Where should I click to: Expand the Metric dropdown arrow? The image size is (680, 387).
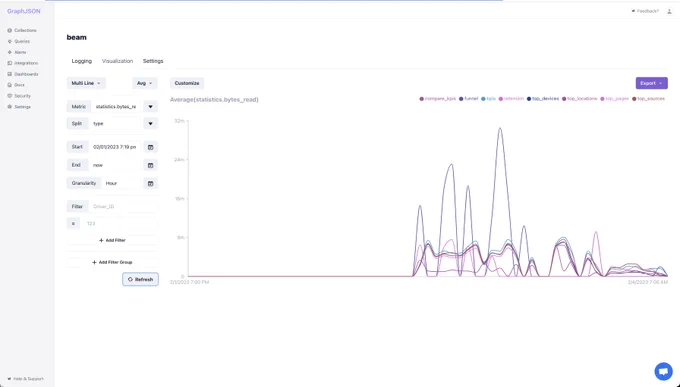[x=150, y=107]
